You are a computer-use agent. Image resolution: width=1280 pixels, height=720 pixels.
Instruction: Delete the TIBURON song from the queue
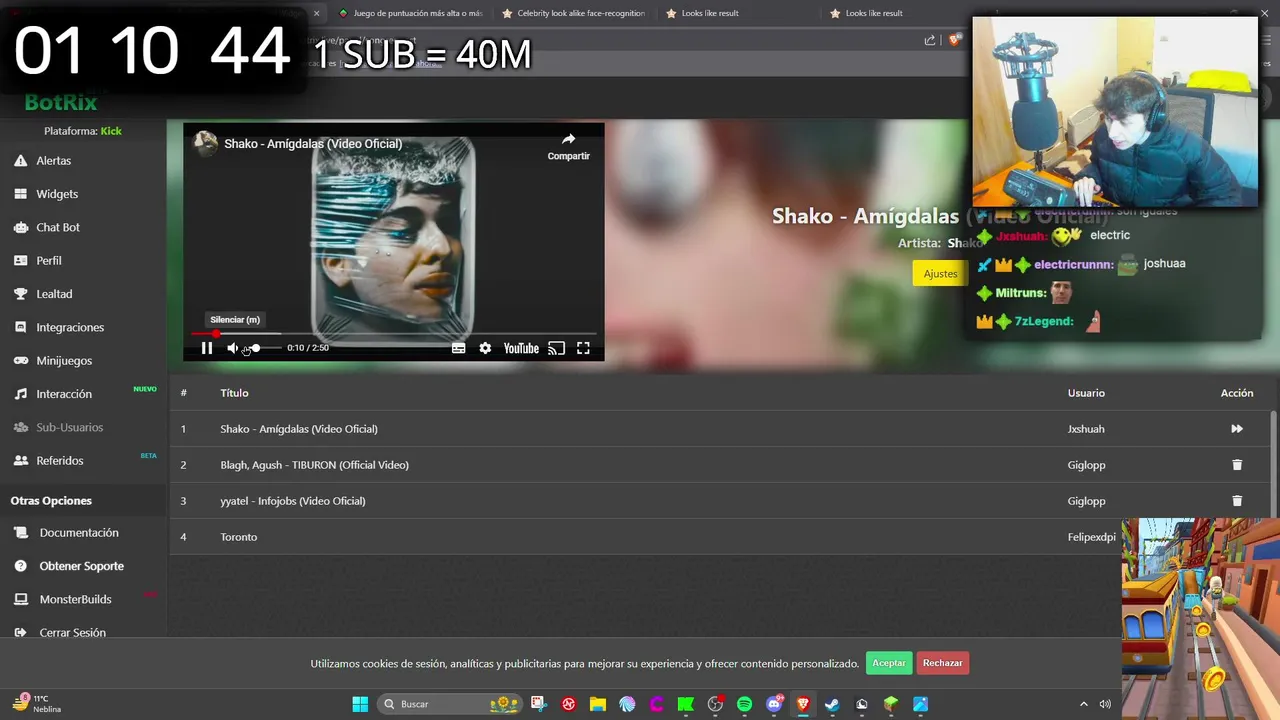(1237, 465)
